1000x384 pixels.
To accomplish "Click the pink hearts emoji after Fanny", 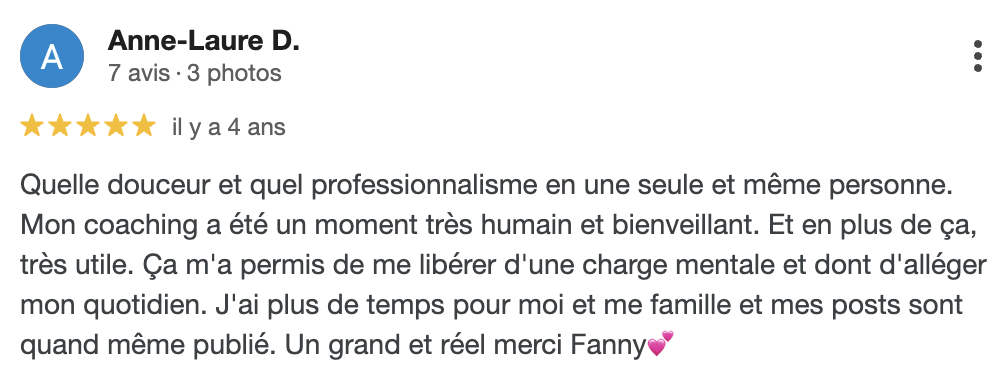I will (661, 343).
